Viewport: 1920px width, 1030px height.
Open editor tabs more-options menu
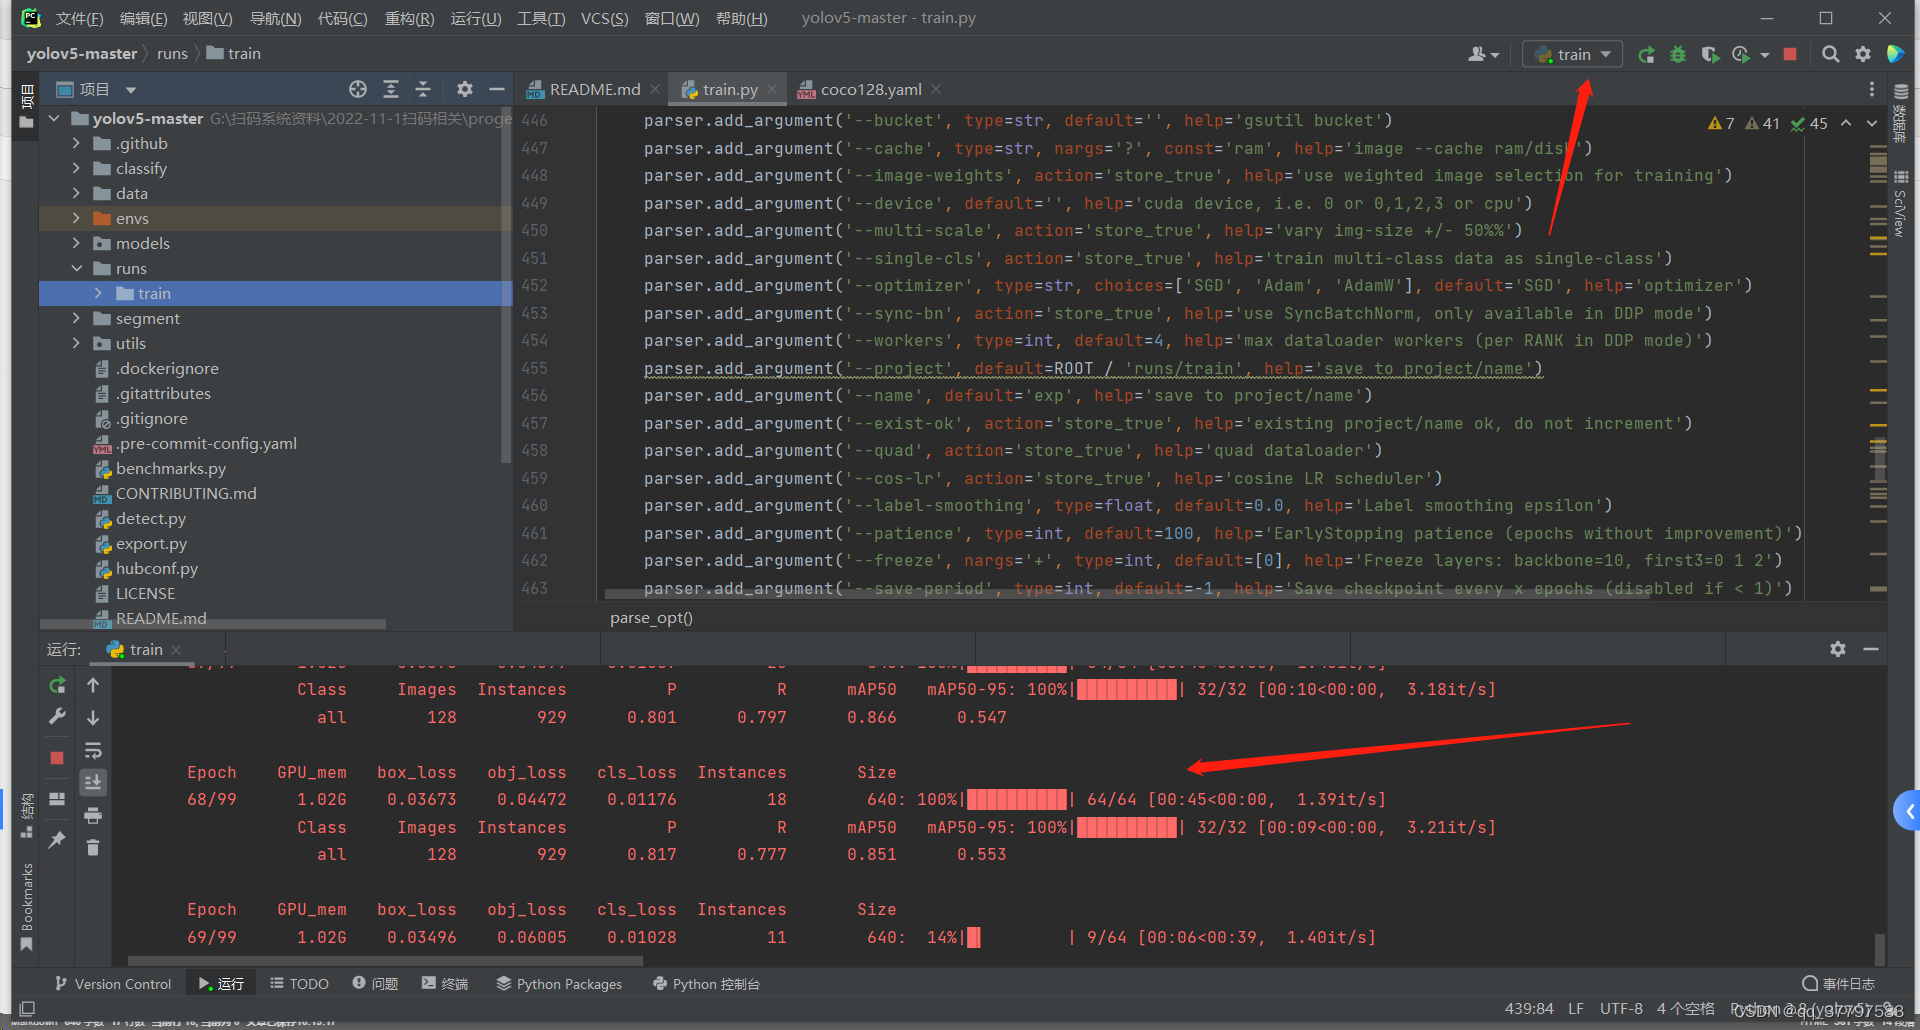coord(1872,89)
